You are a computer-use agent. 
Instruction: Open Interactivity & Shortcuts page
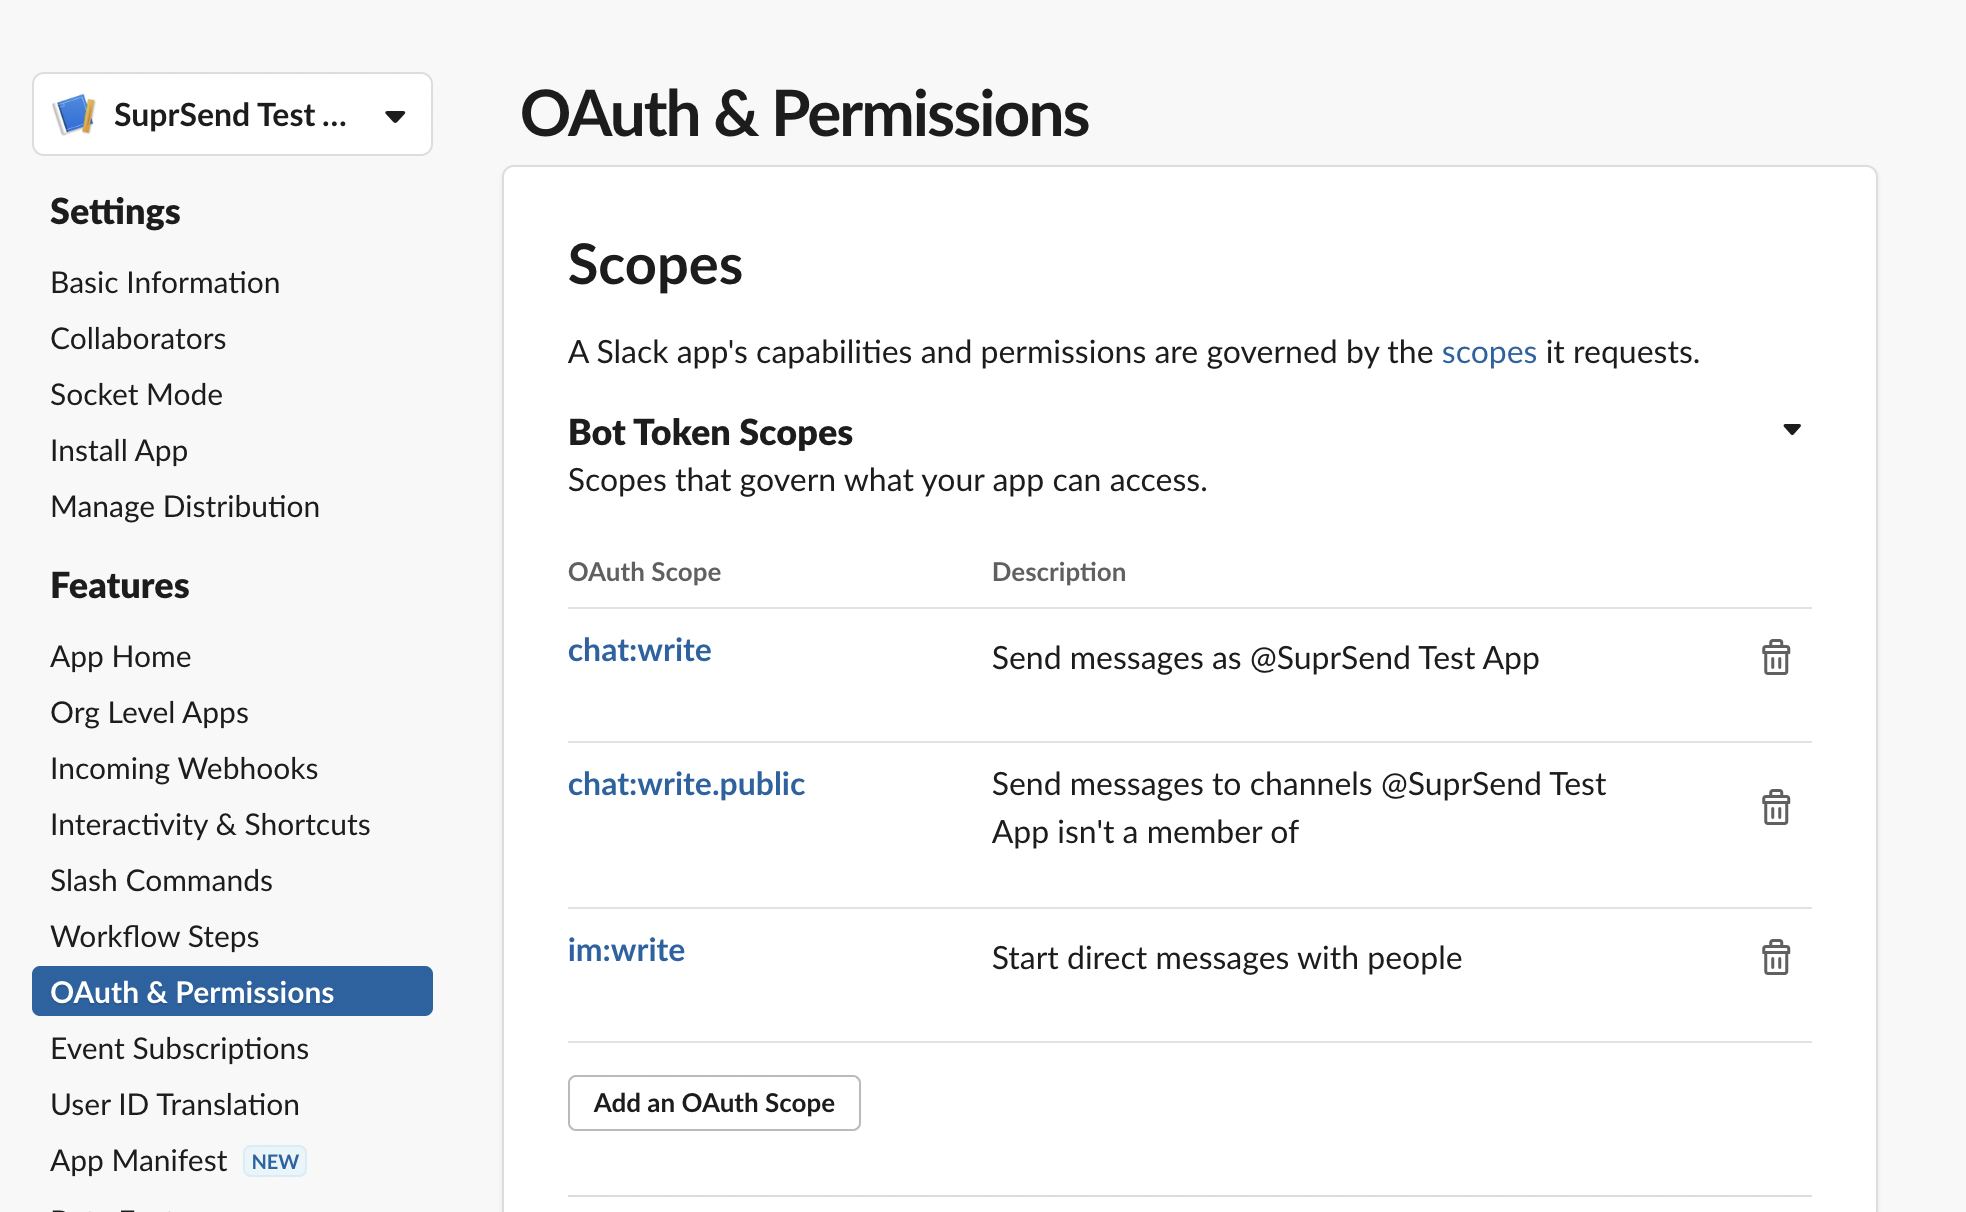[210, 825]
